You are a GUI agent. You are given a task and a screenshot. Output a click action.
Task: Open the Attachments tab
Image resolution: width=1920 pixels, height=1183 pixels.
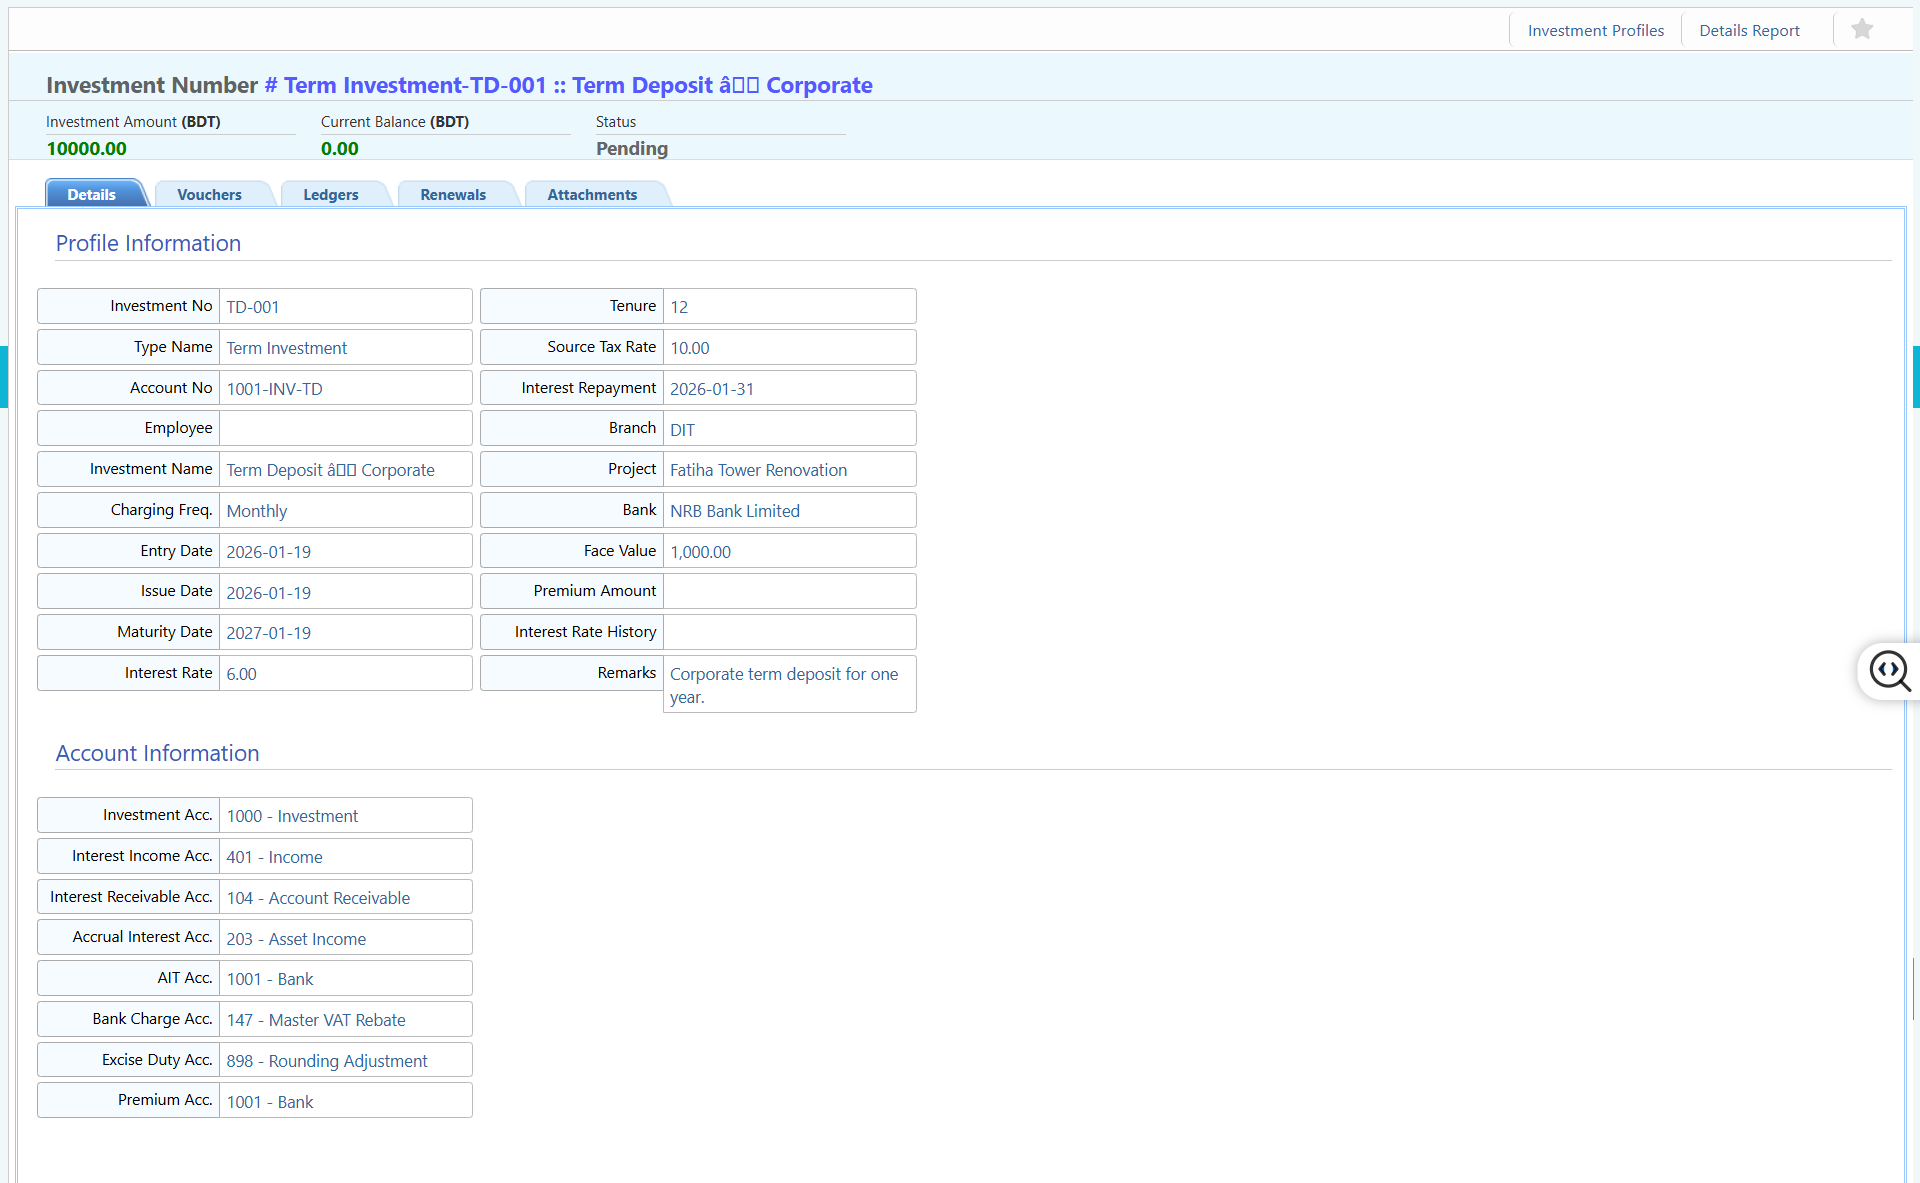click(x=591, y=195)
